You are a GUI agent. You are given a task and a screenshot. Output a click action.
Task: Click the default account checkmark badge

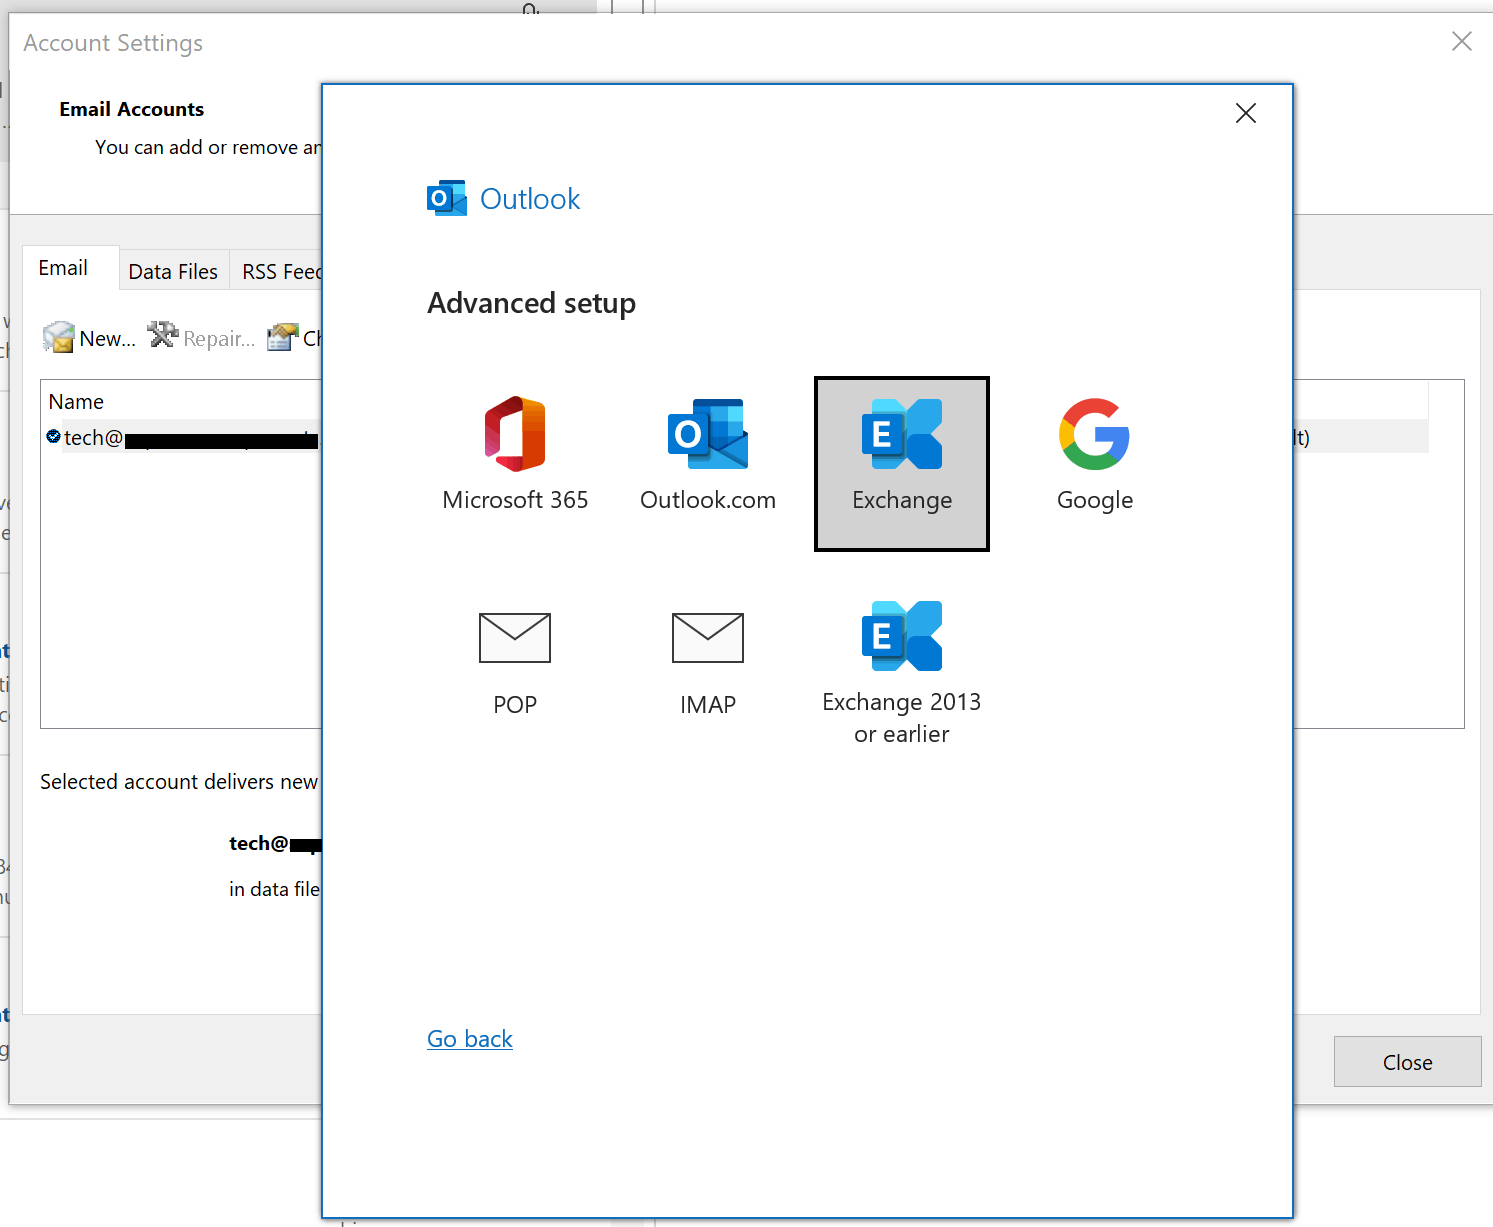[x=52, y=435]
